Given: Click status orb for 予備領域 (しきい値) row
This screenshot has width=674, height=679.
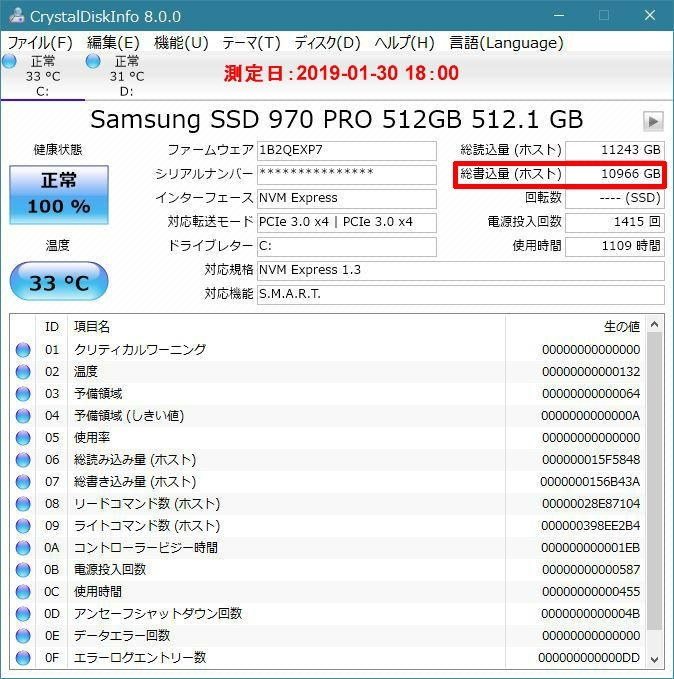Looking at the screenshot, I should click(x=23, y=416).
